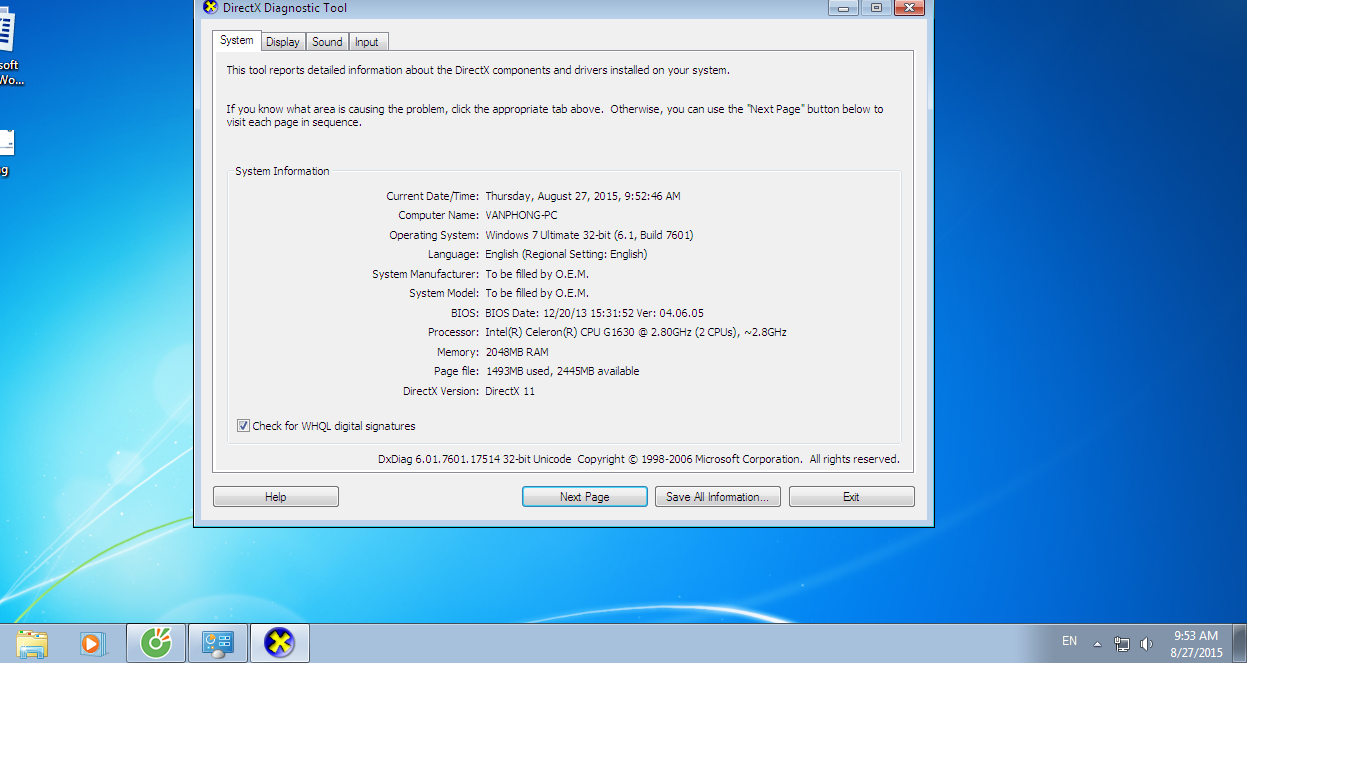The image size is (1366, 768).
Task: Launch Windows Media Player from taskbar
Action: pos(93,644)
